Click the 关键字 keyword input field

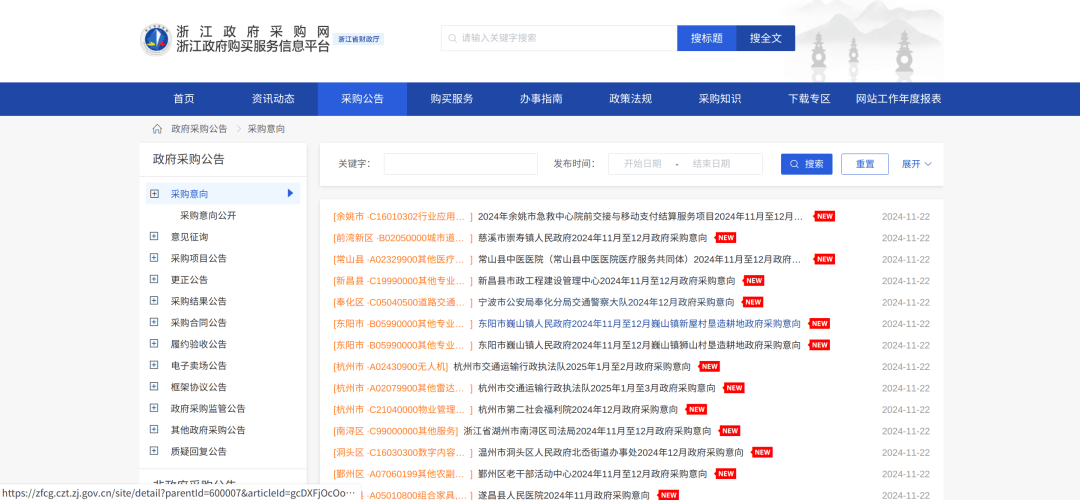click(x=460, y=164)
